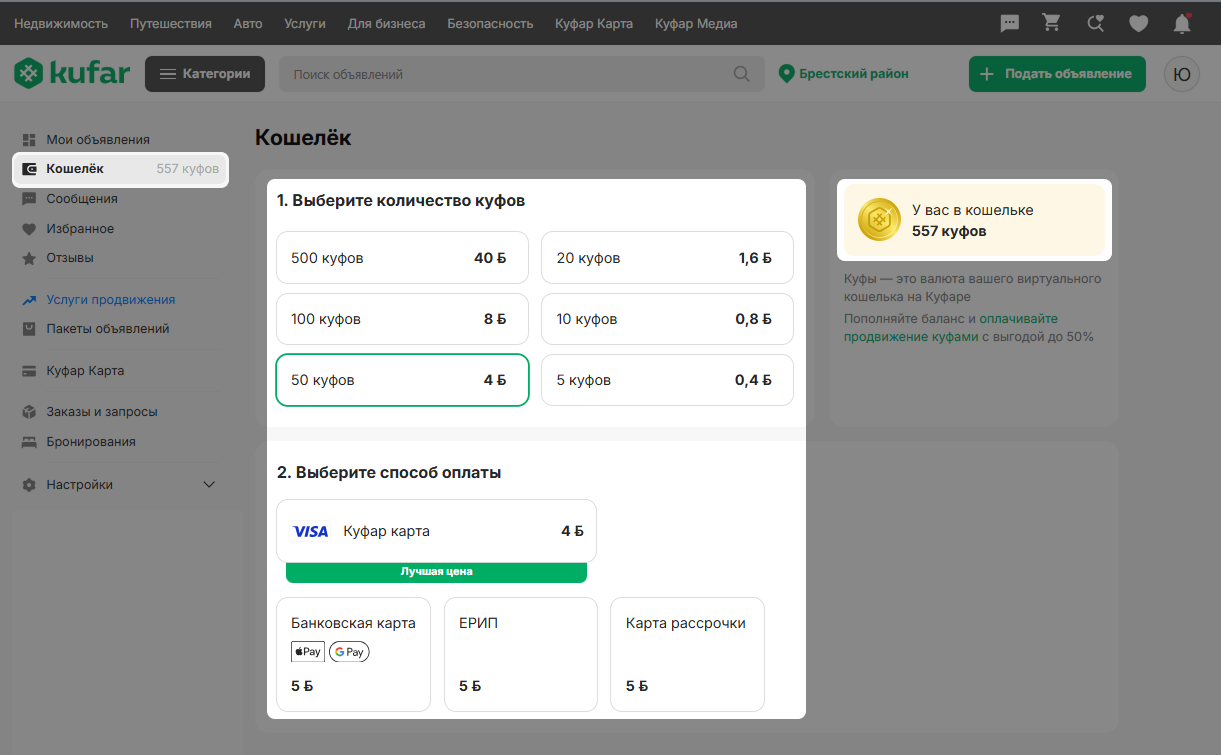Image resolution: width=1221 pixels, height=755 pixels.
Task: Click the VISA logo on Куфар карта
Action: coord(310,531)
